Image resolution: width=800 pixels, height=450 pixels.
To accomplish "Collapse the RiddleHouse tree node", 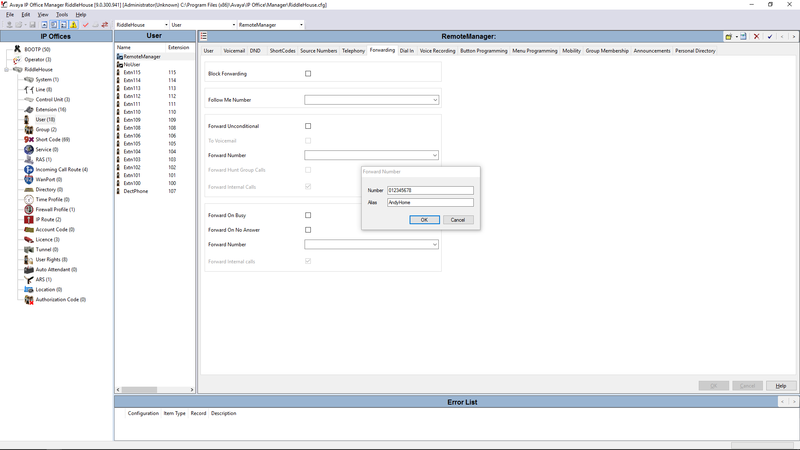I will pyautogui.click(x=6, y=69).
